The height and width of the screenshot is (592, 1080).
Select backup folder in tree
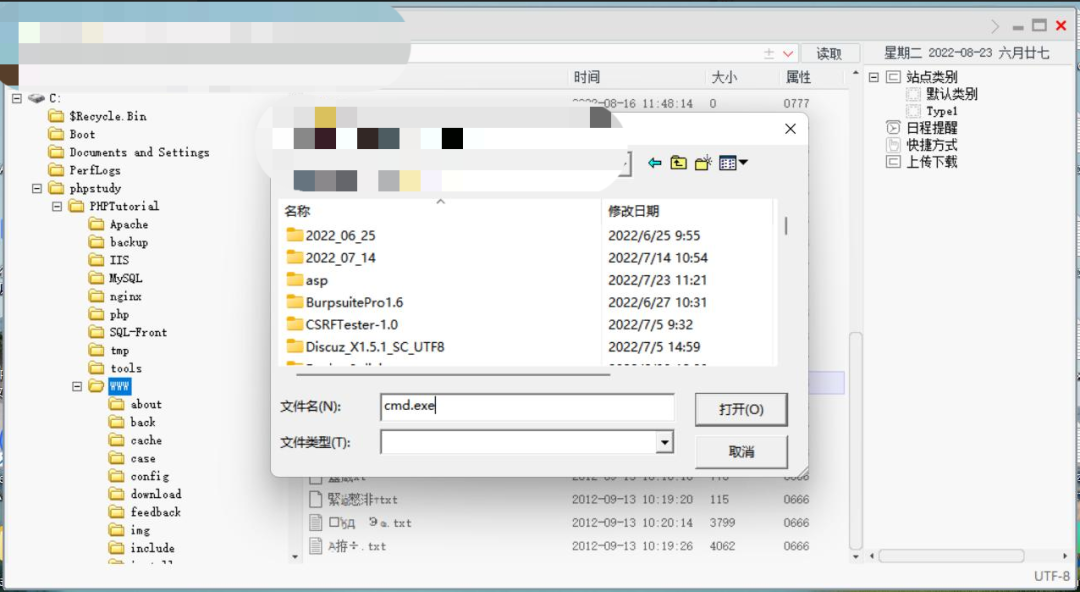(x=118, y=242)
